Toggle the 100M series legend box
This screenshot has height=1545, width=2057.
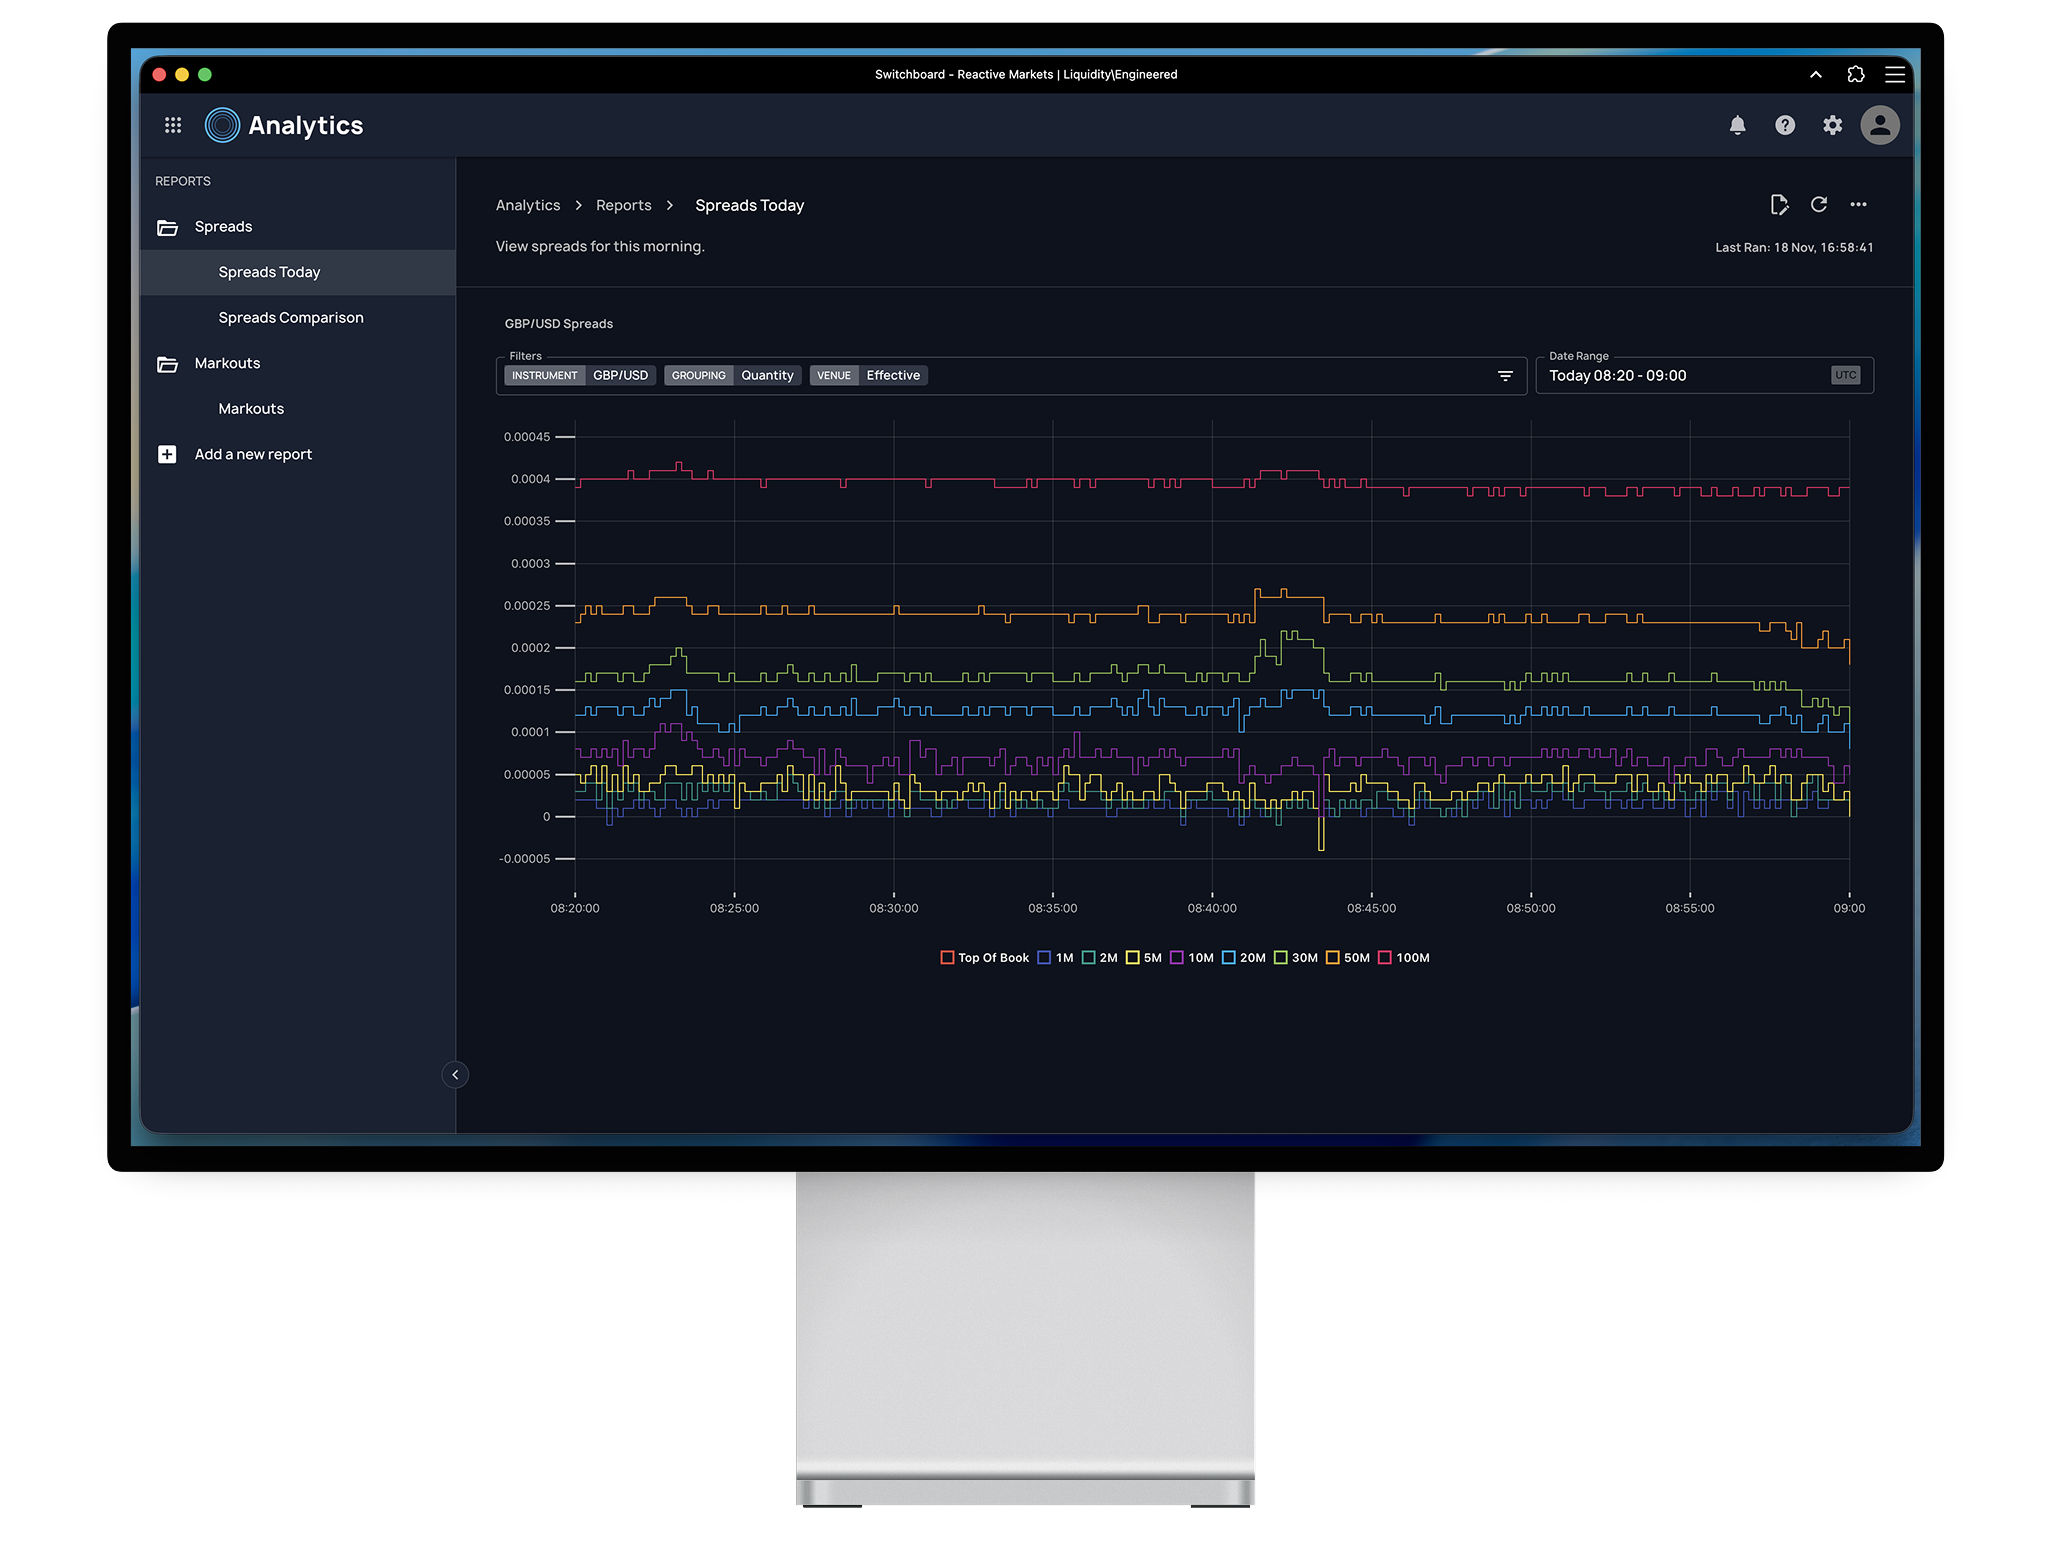click(x=1385, y=958)
